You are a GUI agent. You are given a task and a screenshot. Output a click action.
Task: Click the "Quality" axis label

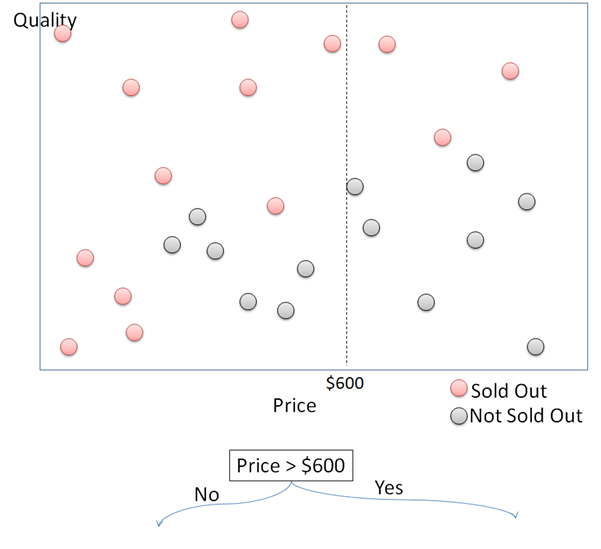45,19
